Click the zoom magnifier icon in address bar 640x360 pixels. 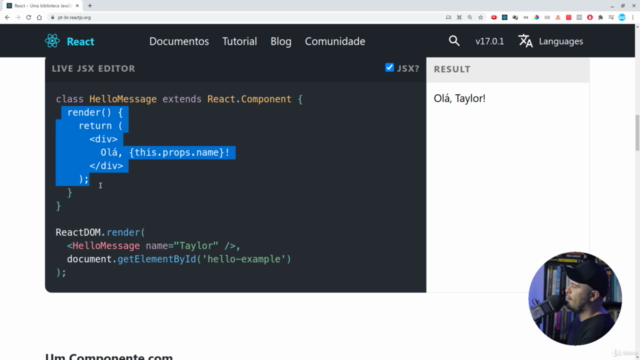tap(470, 17)
